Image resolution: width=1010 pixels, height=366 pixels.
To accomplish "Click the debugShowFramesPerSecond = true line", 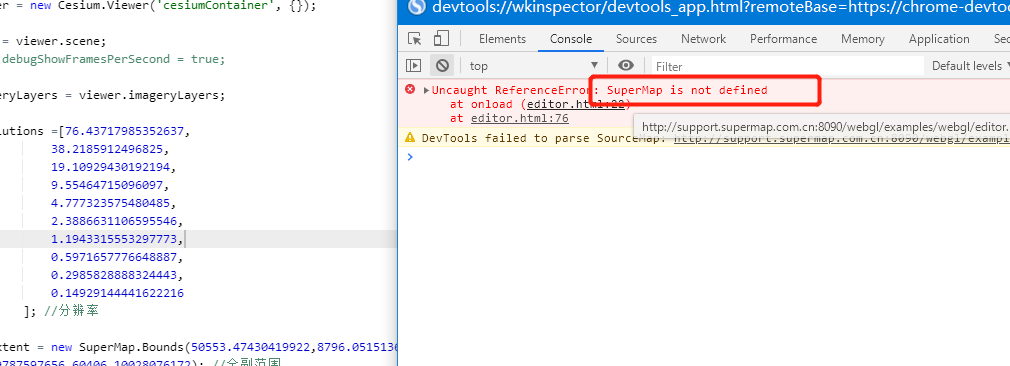I will pyautogui.click(x=113, y=59).
